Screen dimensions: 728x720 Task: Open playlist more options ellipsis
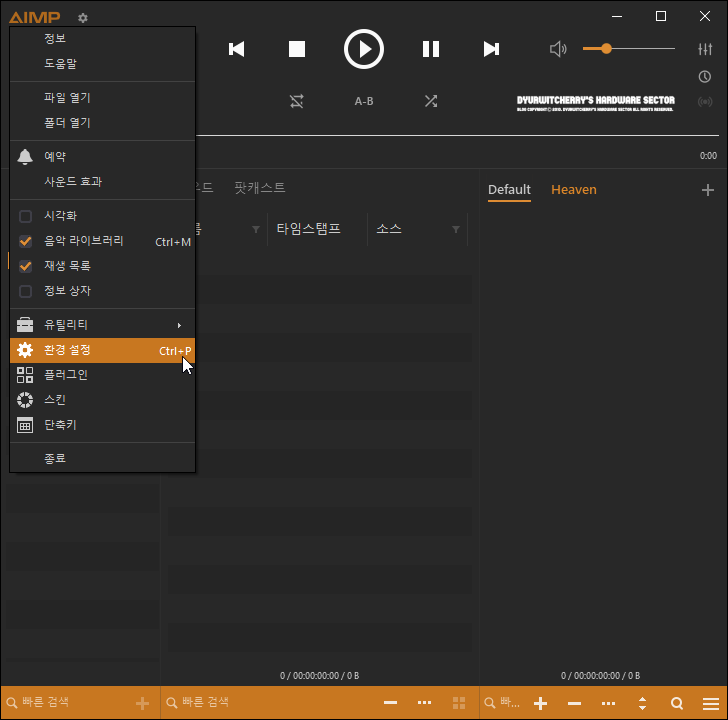[x=608, y=703]
